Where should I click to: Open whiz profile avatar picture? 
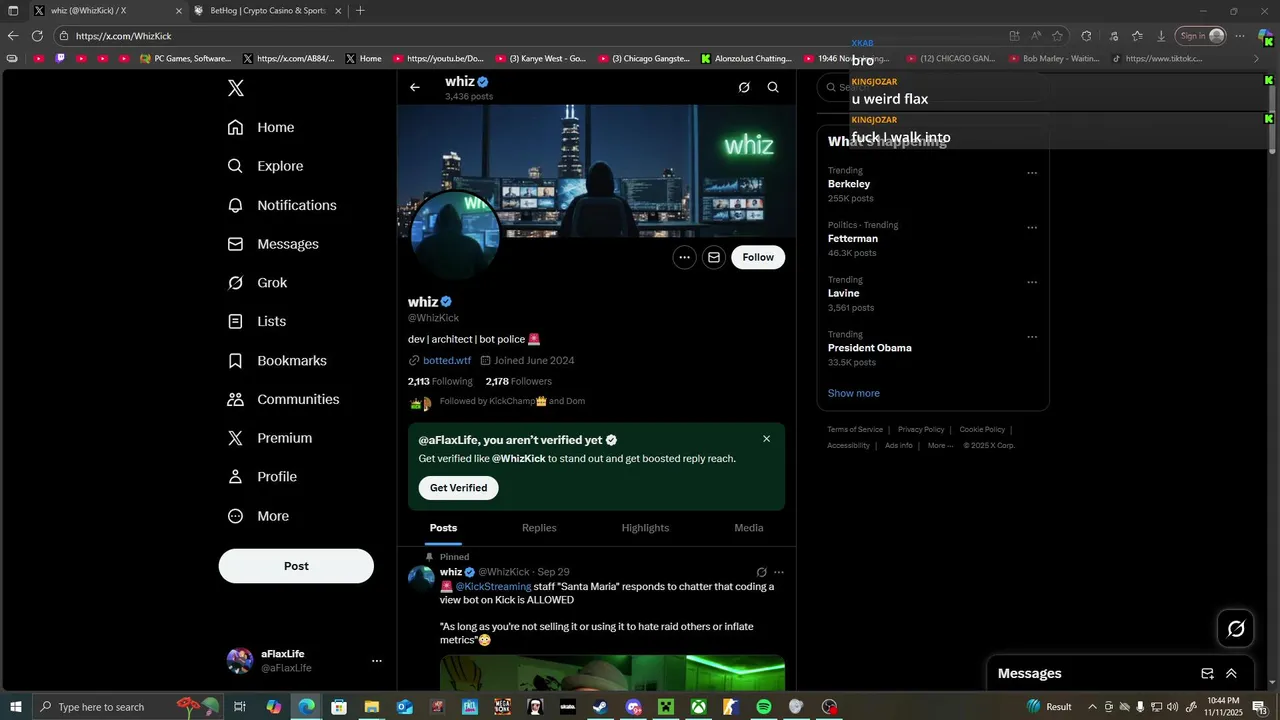455,234
